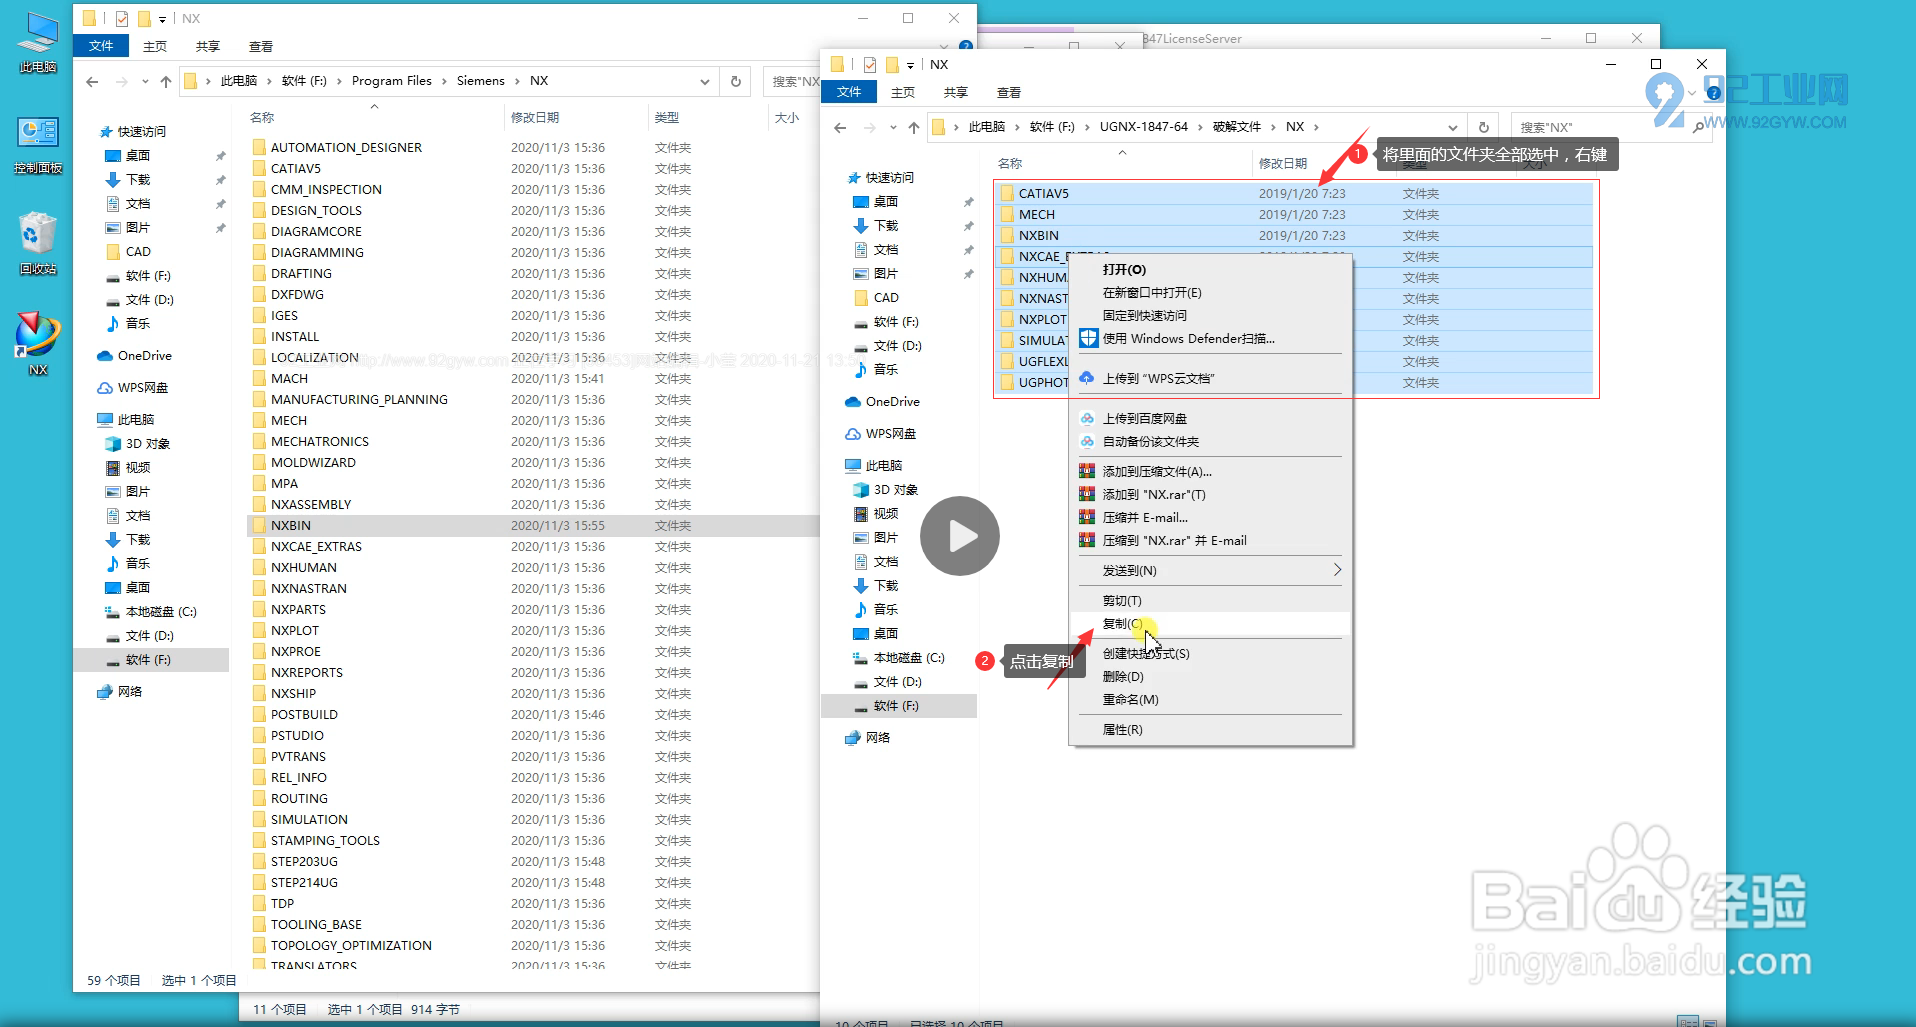
Task: Open recent locations dropdown in the left window
Action: (145, 81)
